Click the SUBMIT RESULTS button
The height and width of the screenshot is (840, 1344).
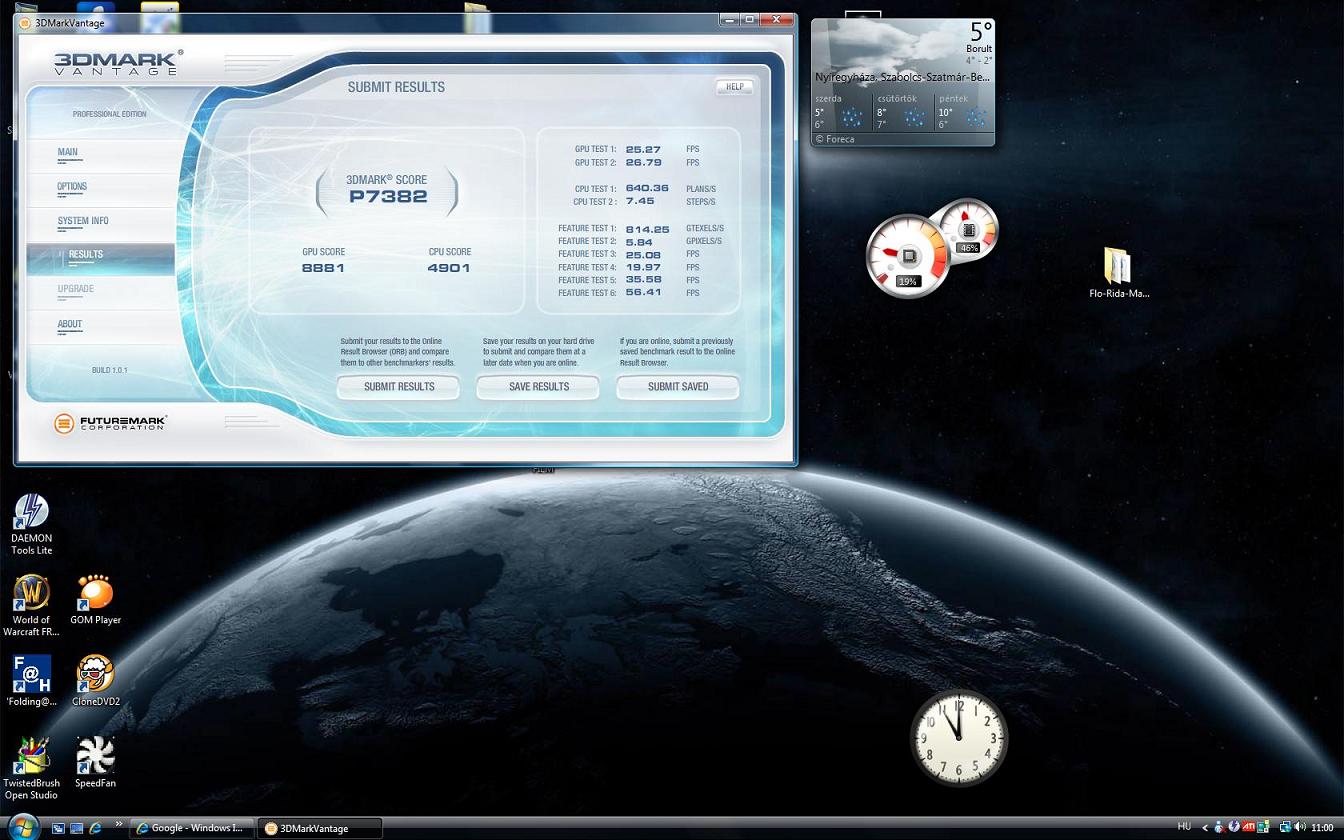399,387
